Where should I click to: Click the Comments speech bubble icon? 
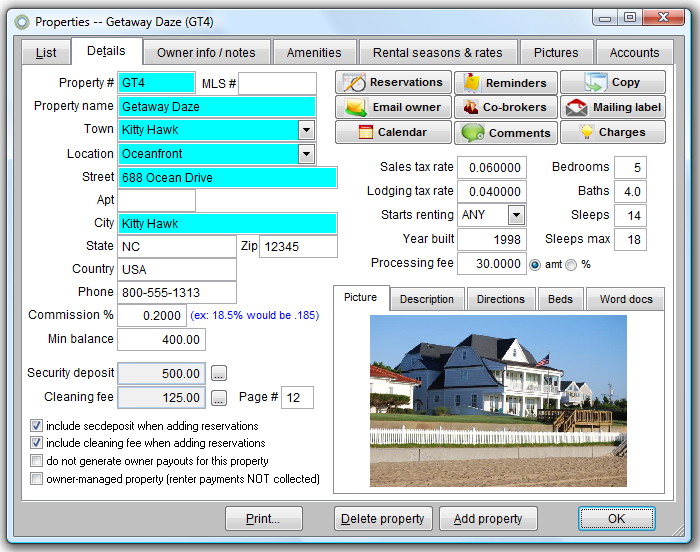473,133
